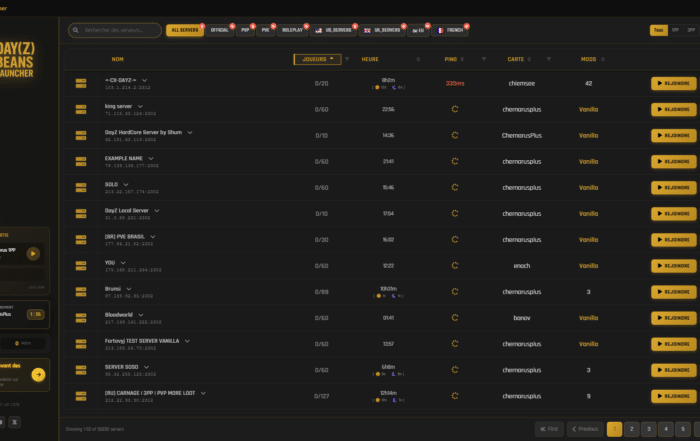
Task: Refresh ping for Fortovyj TEST SERVER VANILLA
Action: coord(454,344)
